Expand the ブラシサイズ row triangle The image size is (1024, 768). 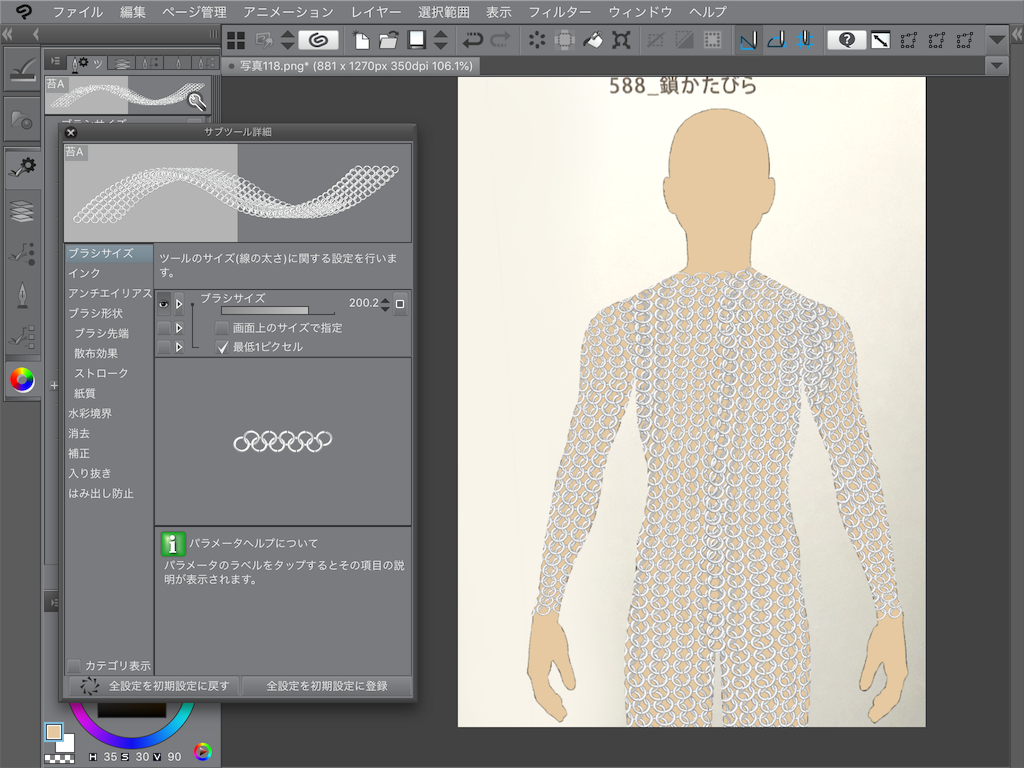coord(179,304)
